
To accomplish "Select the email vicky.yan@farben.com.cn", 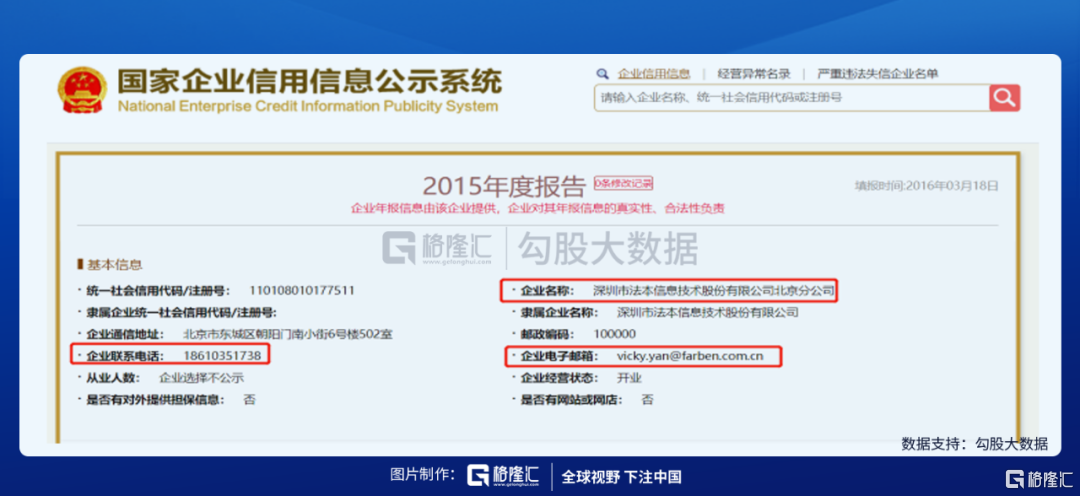I will click(690, 356).
